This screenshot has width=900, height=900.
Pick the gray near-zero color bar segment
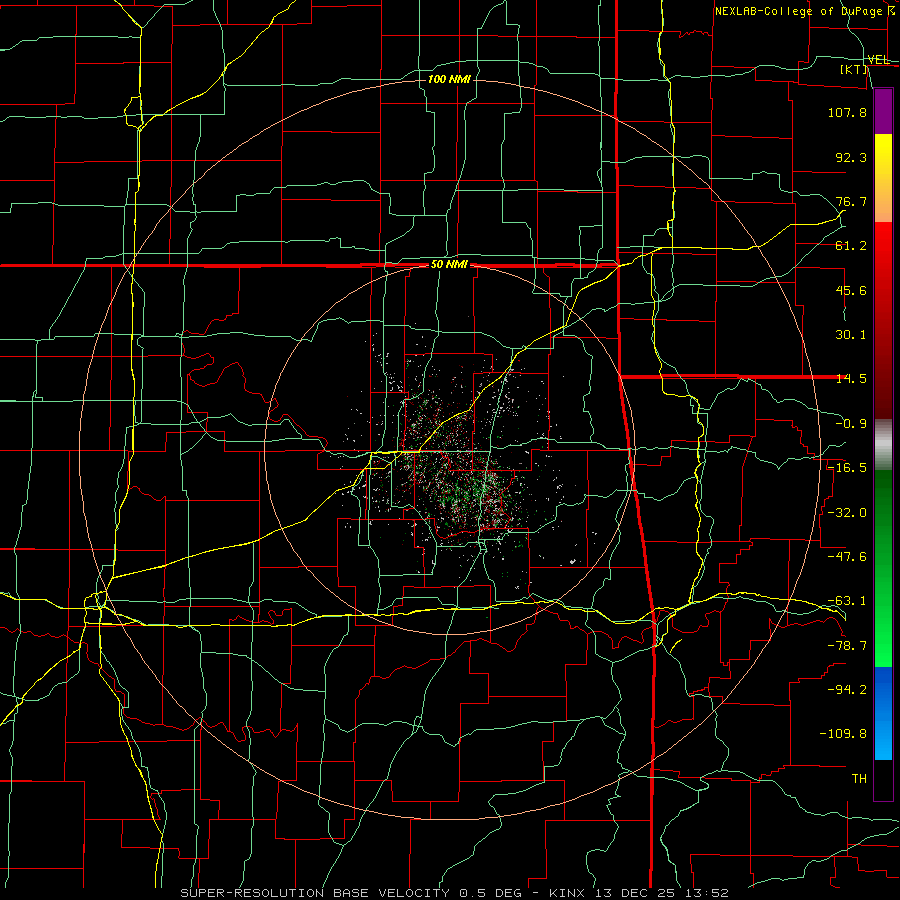coord(883,445)
